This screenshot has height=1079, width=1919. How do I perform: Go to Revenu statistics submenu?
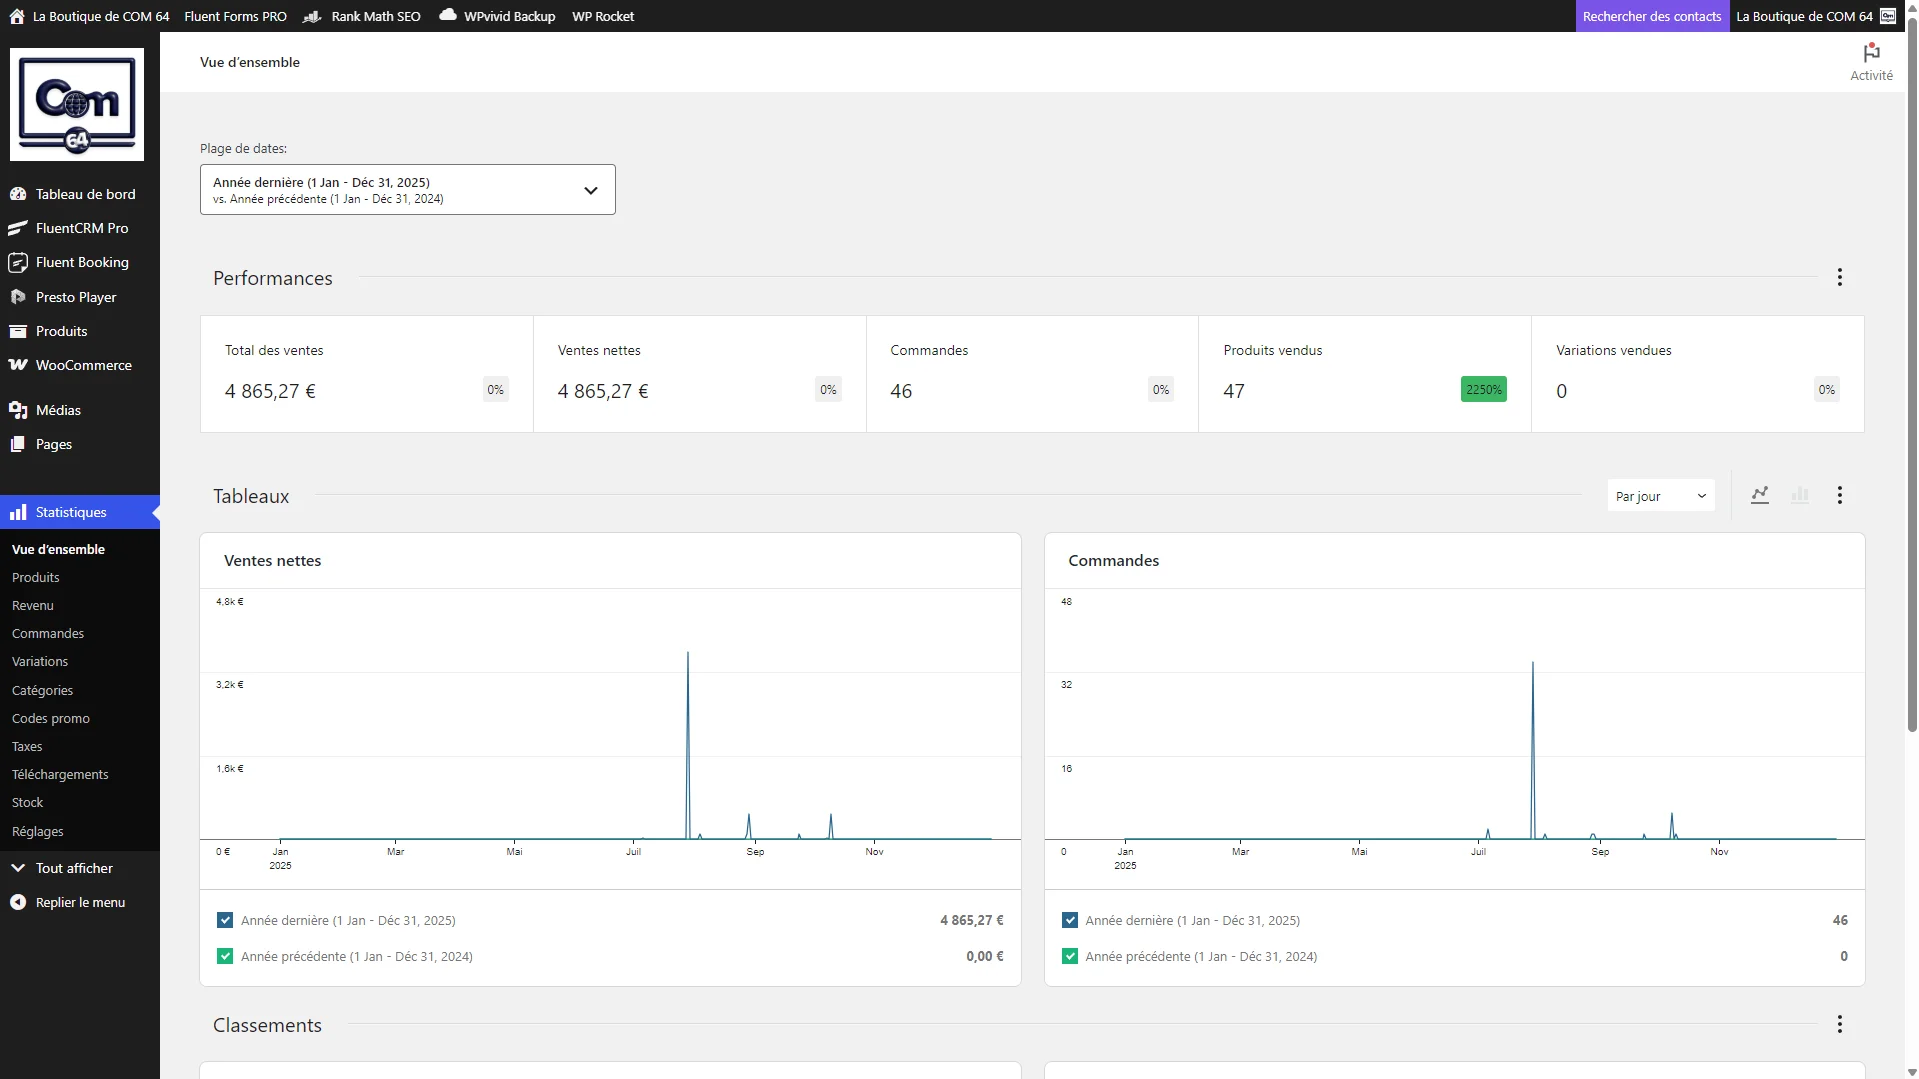[33, 605]
